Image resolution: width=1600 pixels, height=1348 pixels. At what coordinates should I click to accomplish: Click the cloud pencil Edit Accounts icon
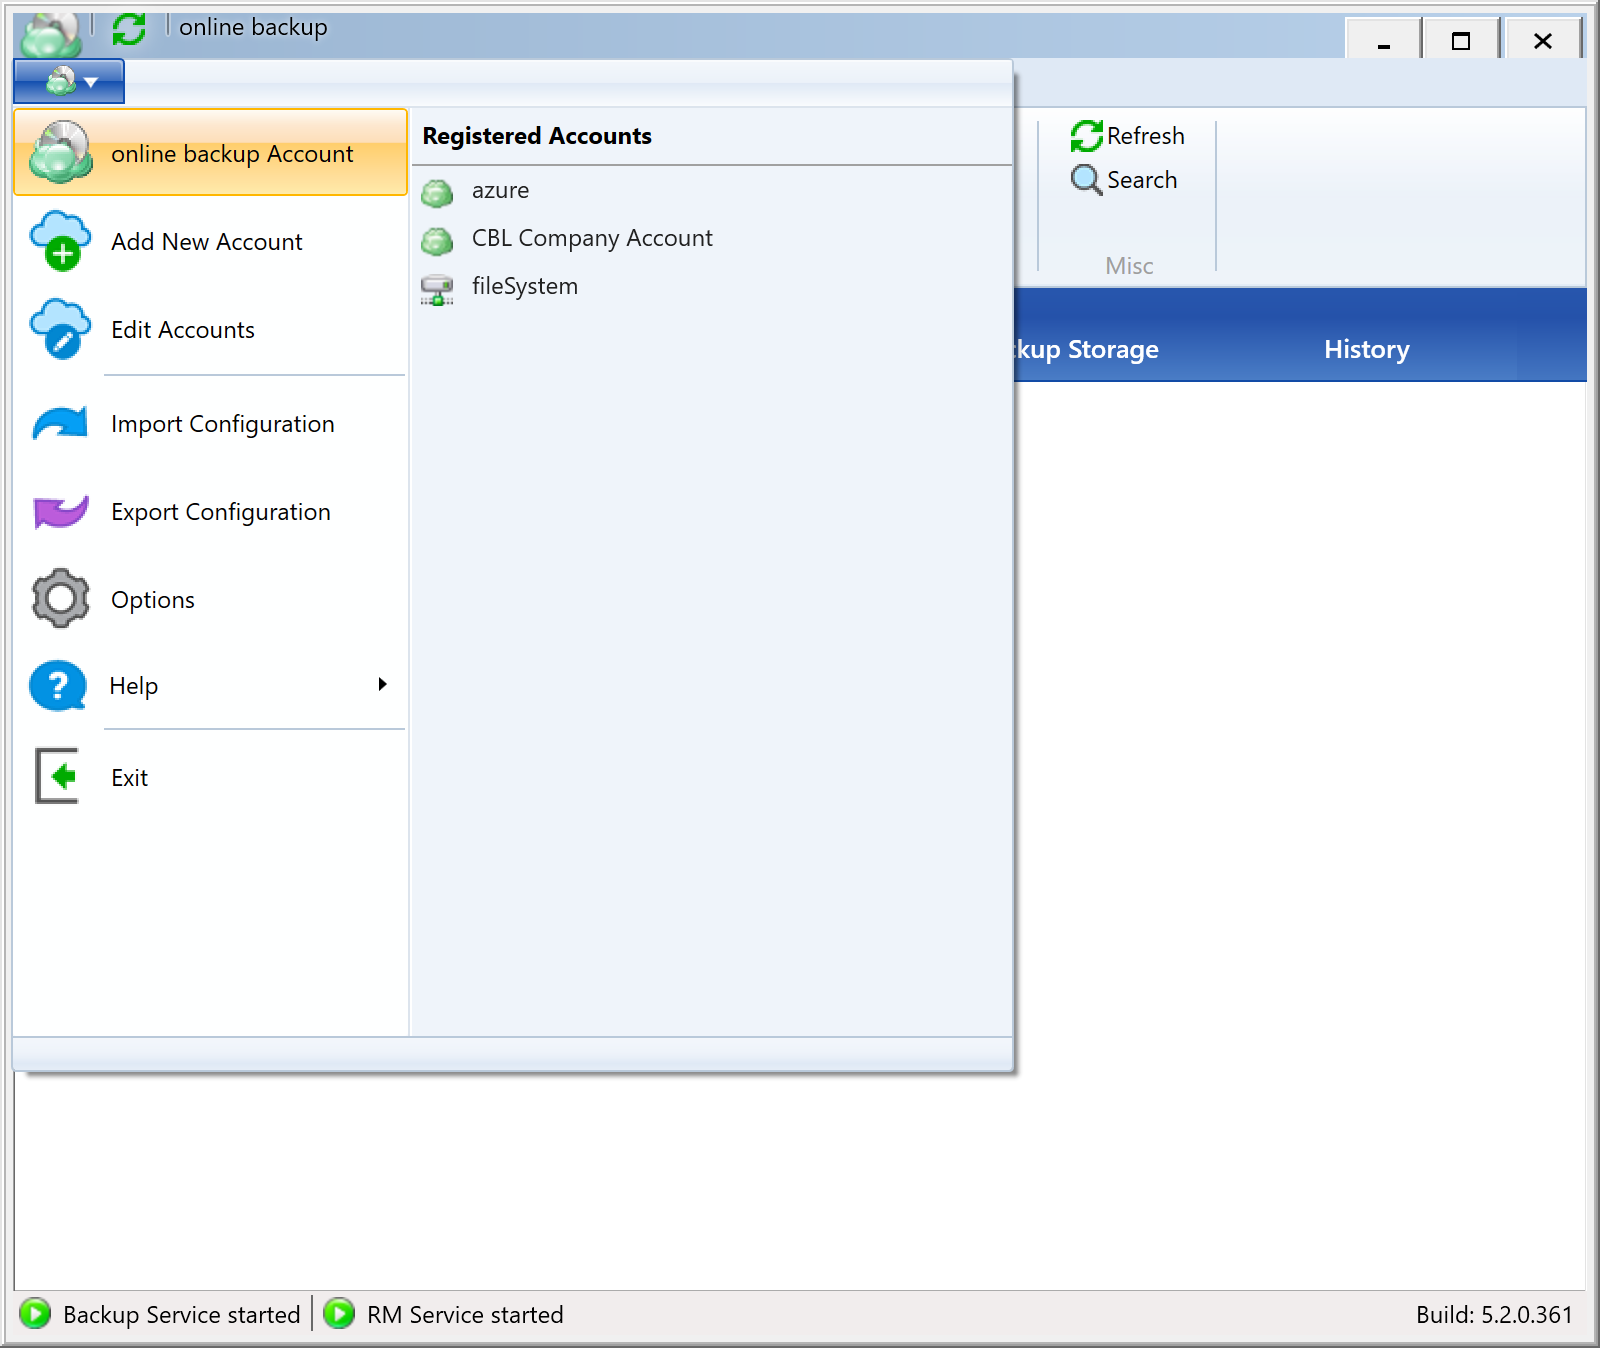pyautogui.click(x=60, y=329)
